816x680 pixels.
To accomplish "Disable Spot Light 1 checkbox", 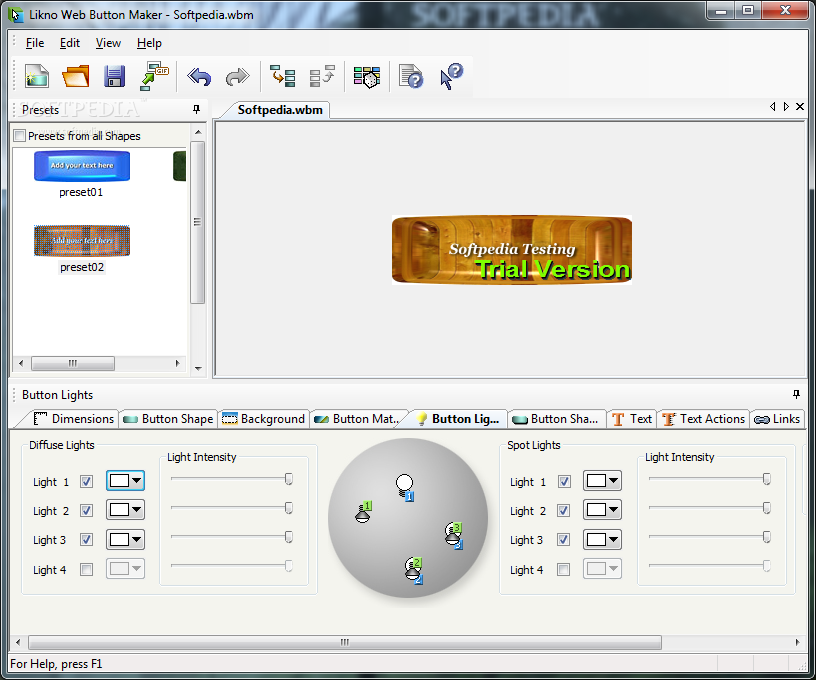I will (564, 482).
